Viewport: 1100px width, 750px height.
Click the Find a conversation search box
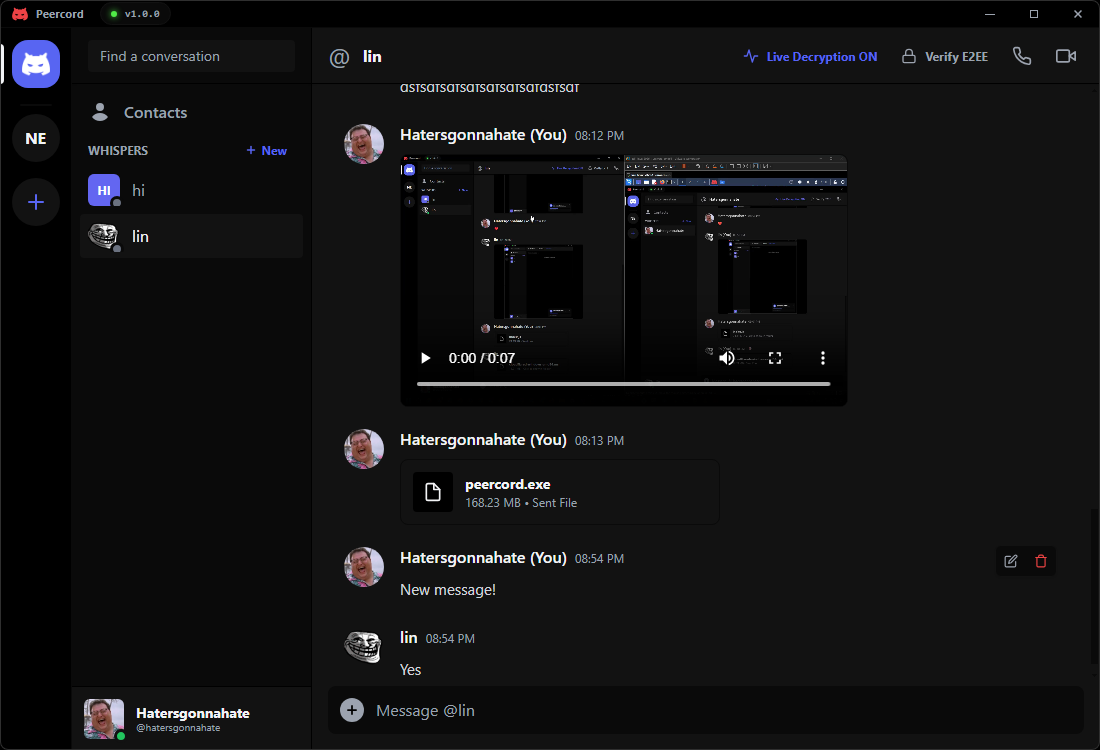coord(192,56)
